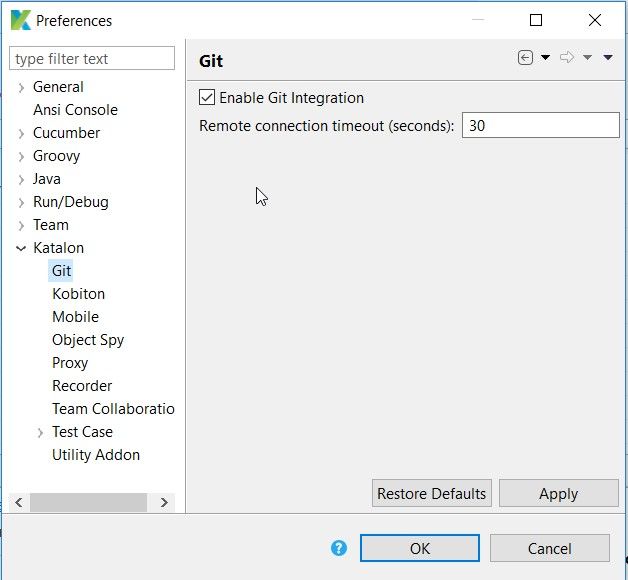Click the Restore Defaults button
The width and height of the screenshot is (628, 580).
[431, 493]
